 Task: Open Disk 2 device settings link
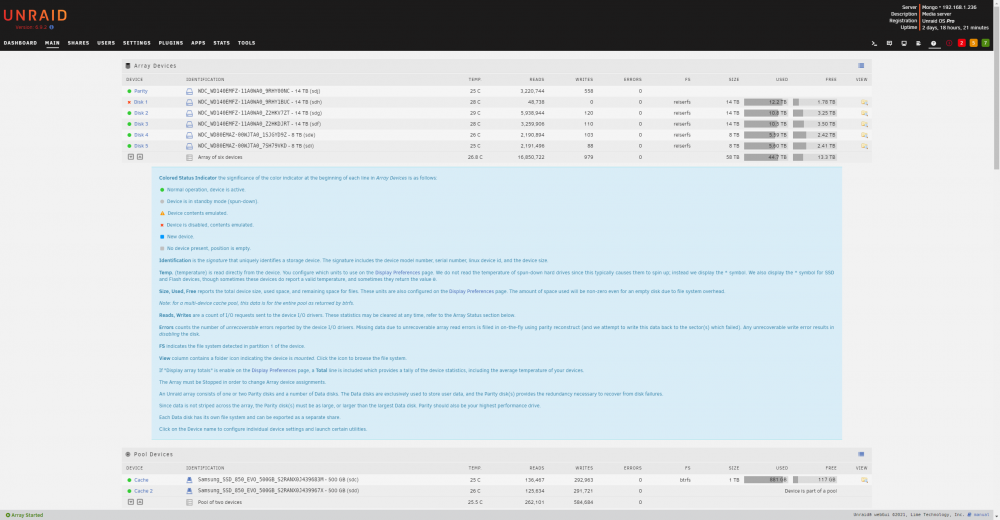coord(140,113)
